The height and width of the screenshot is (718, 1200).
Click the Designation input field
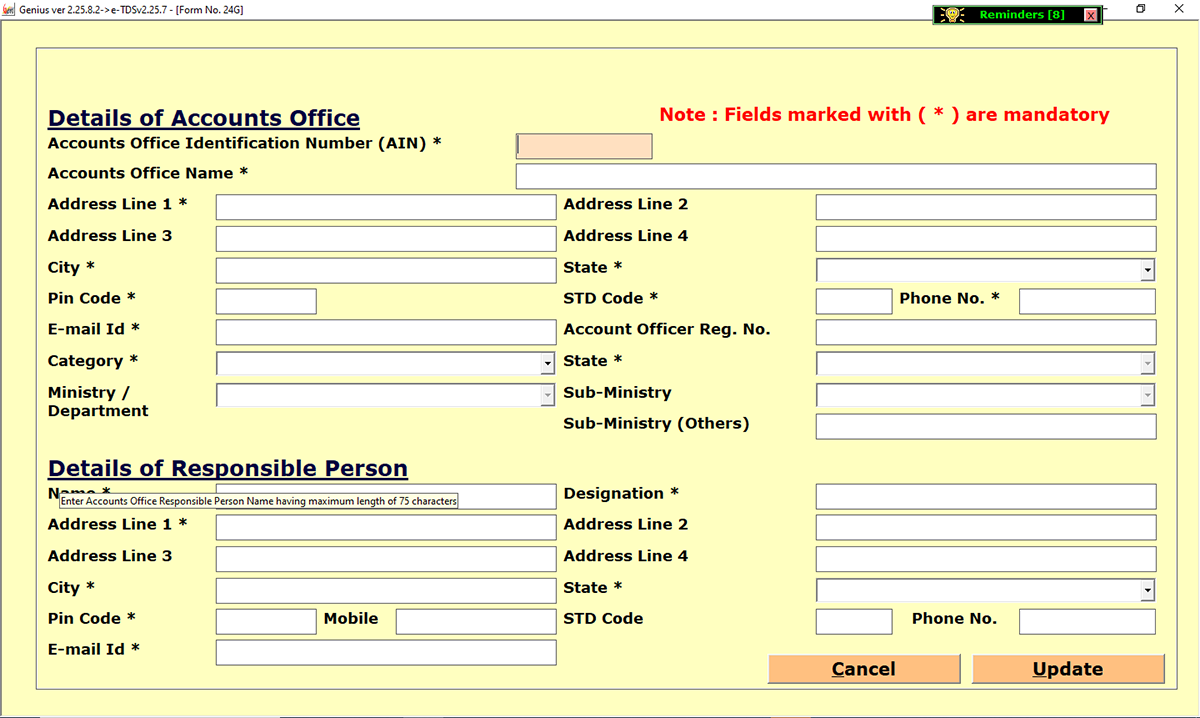pos(985,496)
